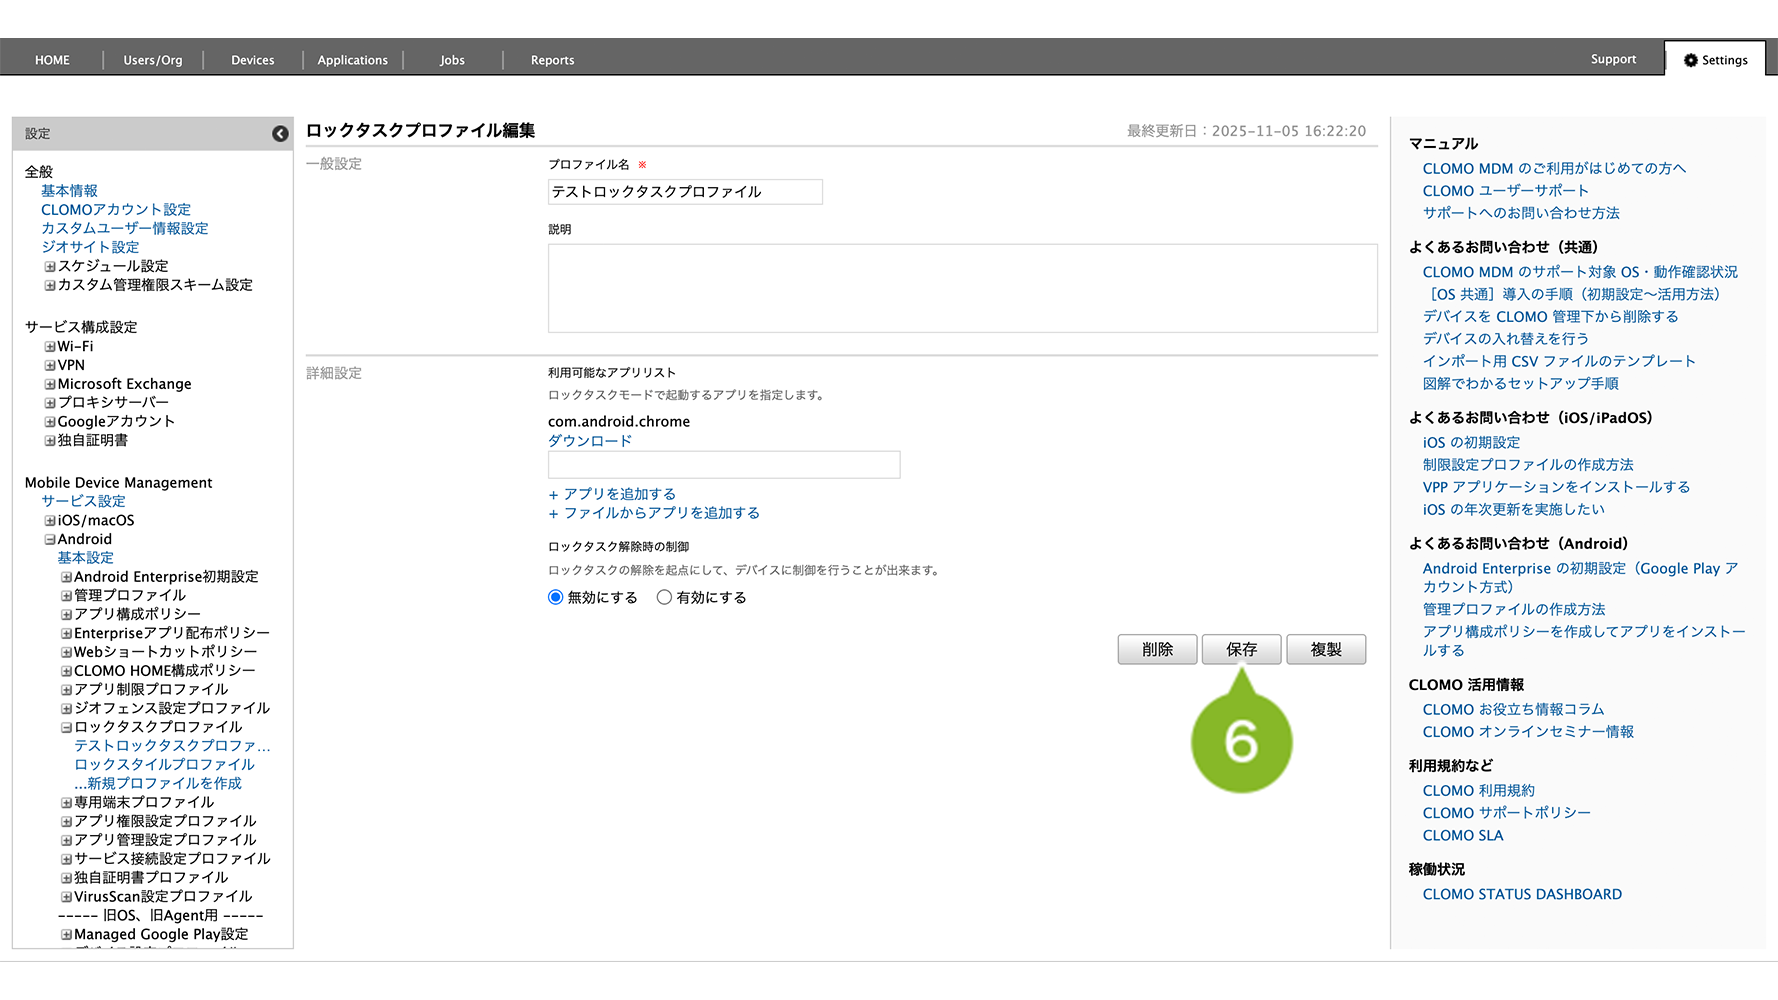This screenshot has width=1778, height=1000.
Task: Expand the iOS/macOS tree node
Action: (50, 521)
